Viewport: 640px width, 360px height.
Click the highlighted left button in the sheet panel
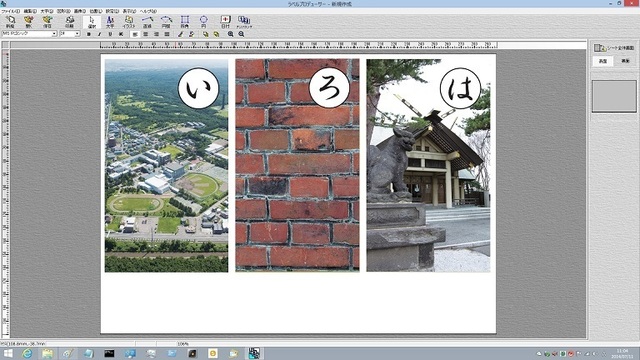603,61
